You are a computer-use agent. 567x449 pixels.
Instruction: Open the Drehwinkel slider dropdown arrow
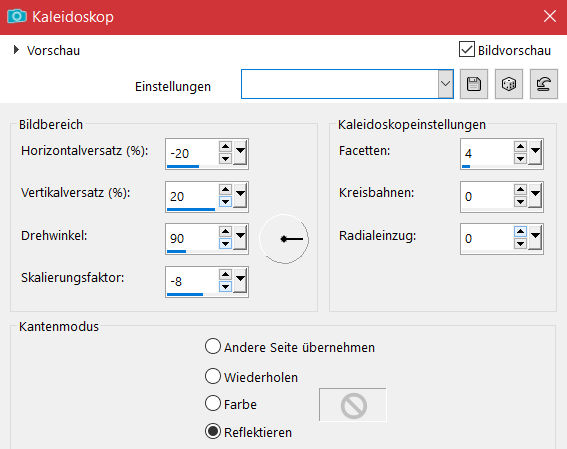click(x=240, y=238)
